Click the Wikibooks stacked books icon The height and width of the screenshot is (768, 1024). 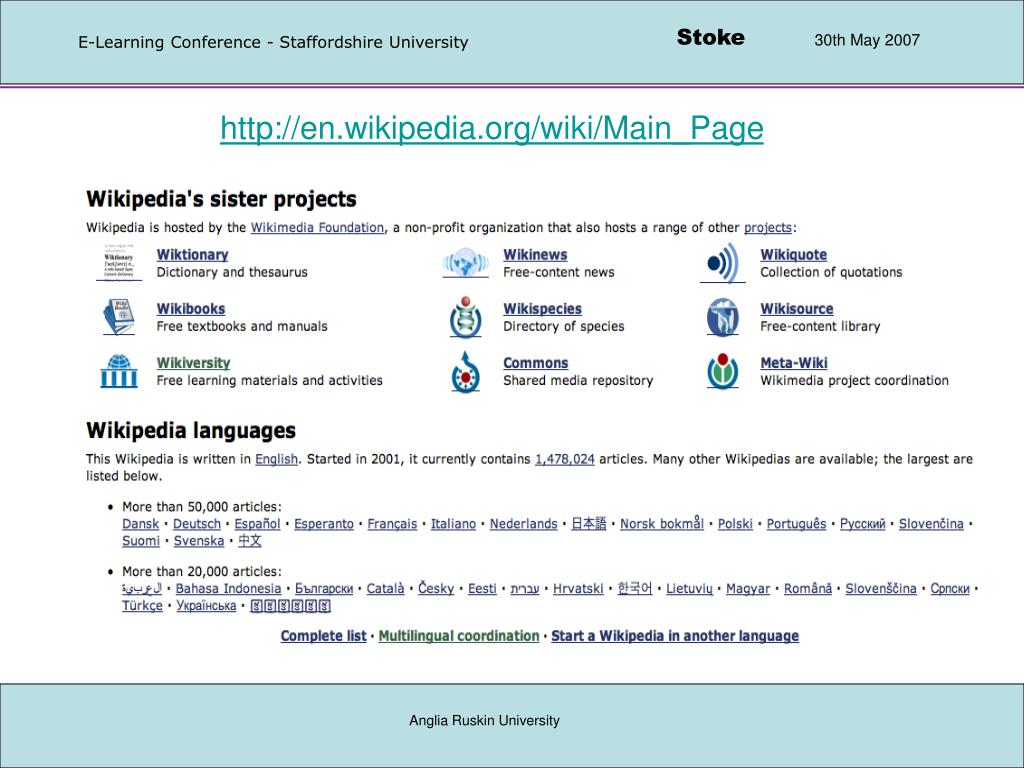119,317
